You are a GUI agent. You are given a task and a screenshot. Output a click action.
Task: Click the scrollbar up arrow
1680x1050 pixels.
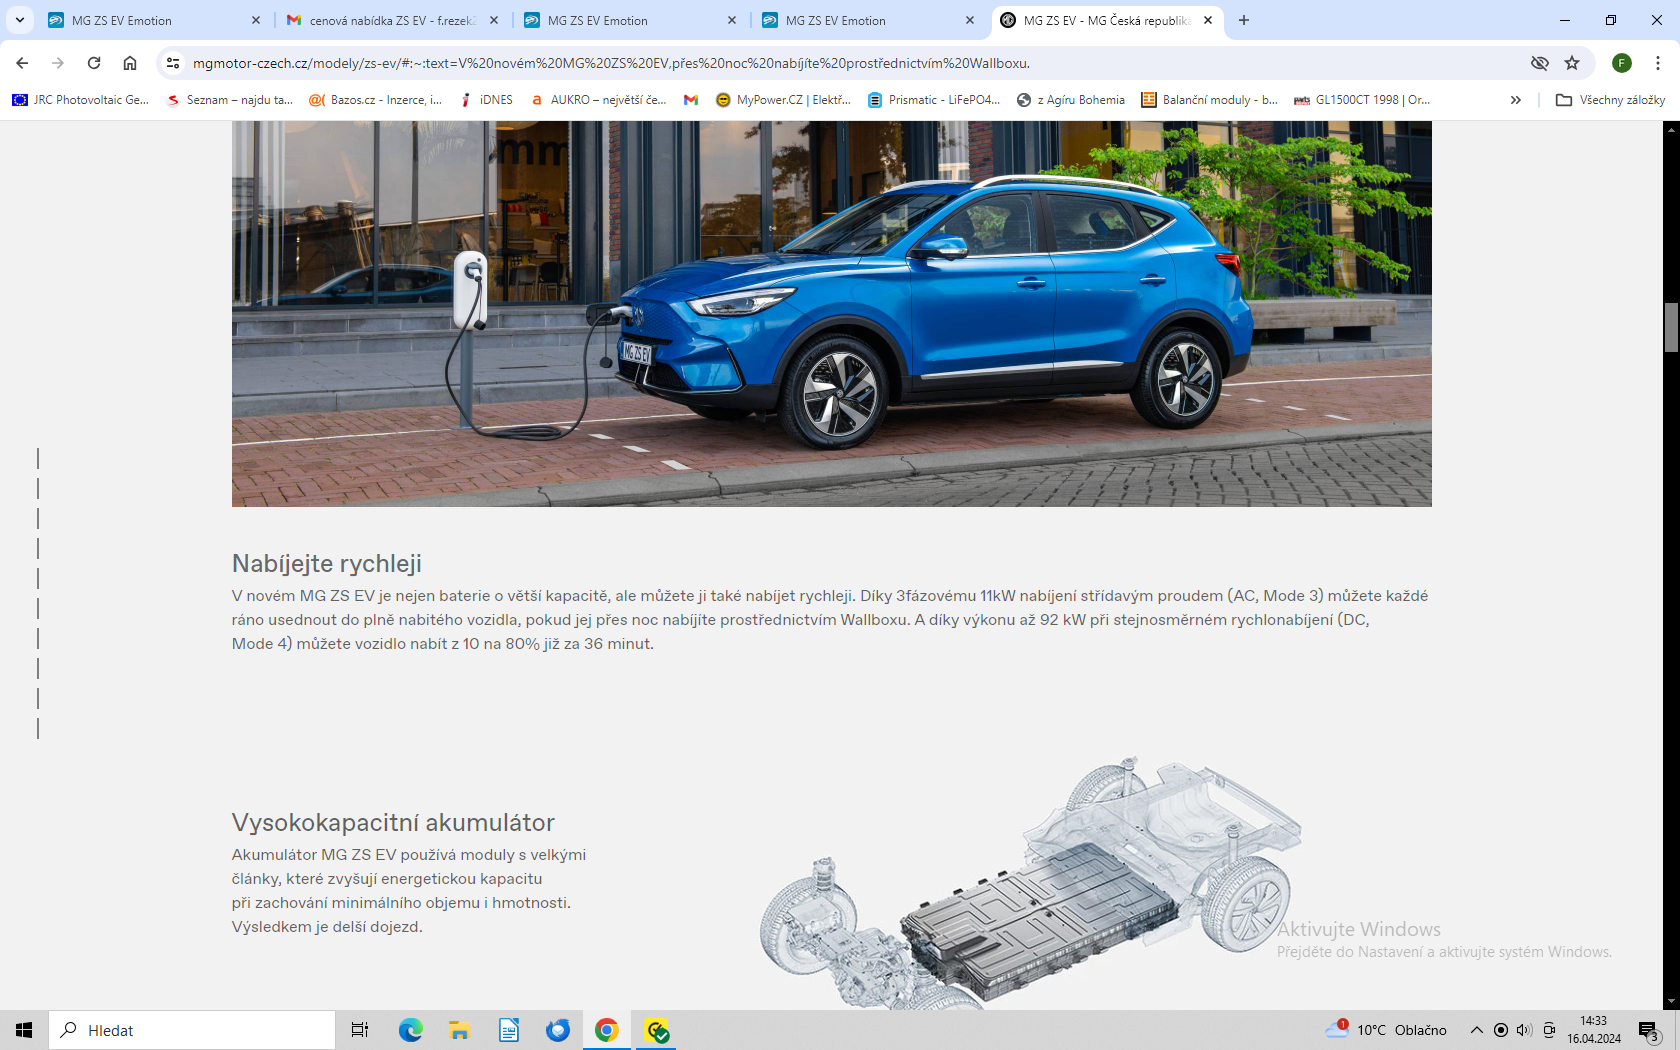coord(1671,129)
